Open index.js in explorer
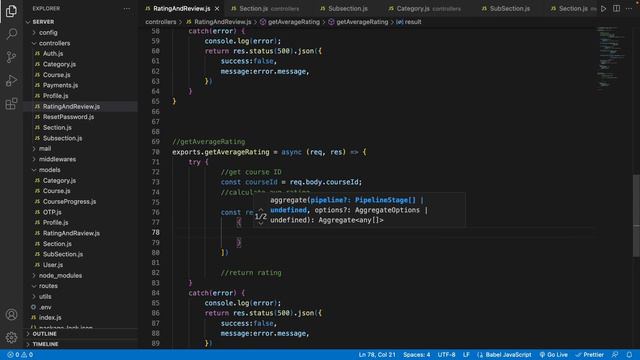 tap(80, 318)
